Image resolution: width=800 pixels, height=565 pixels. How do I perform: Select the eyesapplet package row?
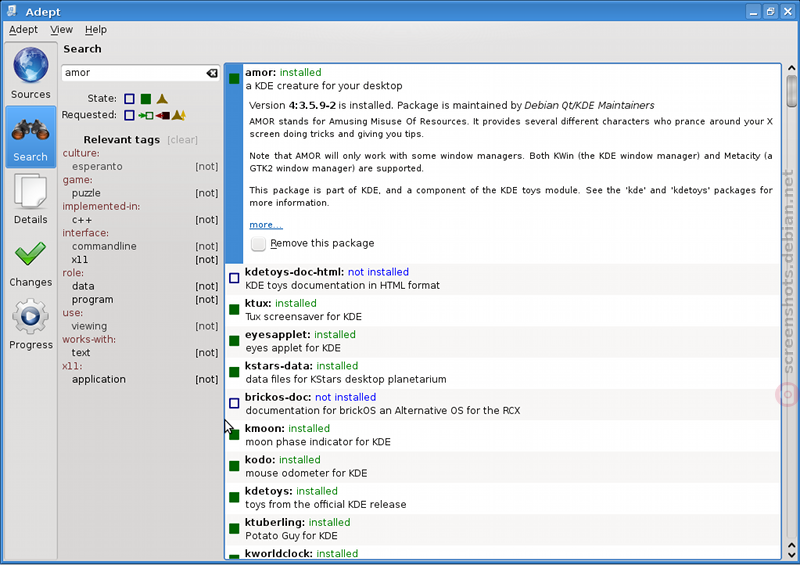point(503,341)
